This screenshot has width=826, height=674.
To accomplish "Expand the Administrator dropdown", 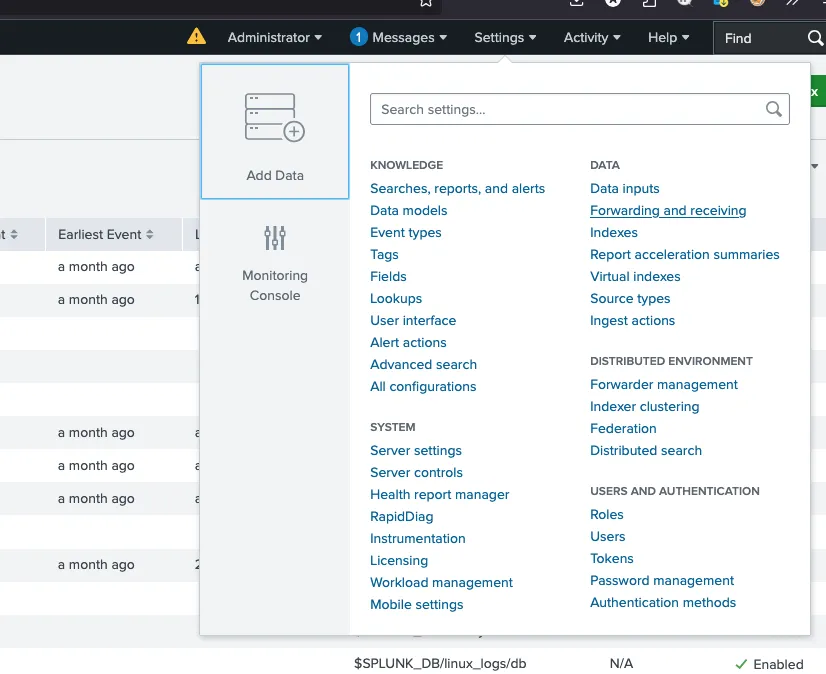I will tap(275, 38).
